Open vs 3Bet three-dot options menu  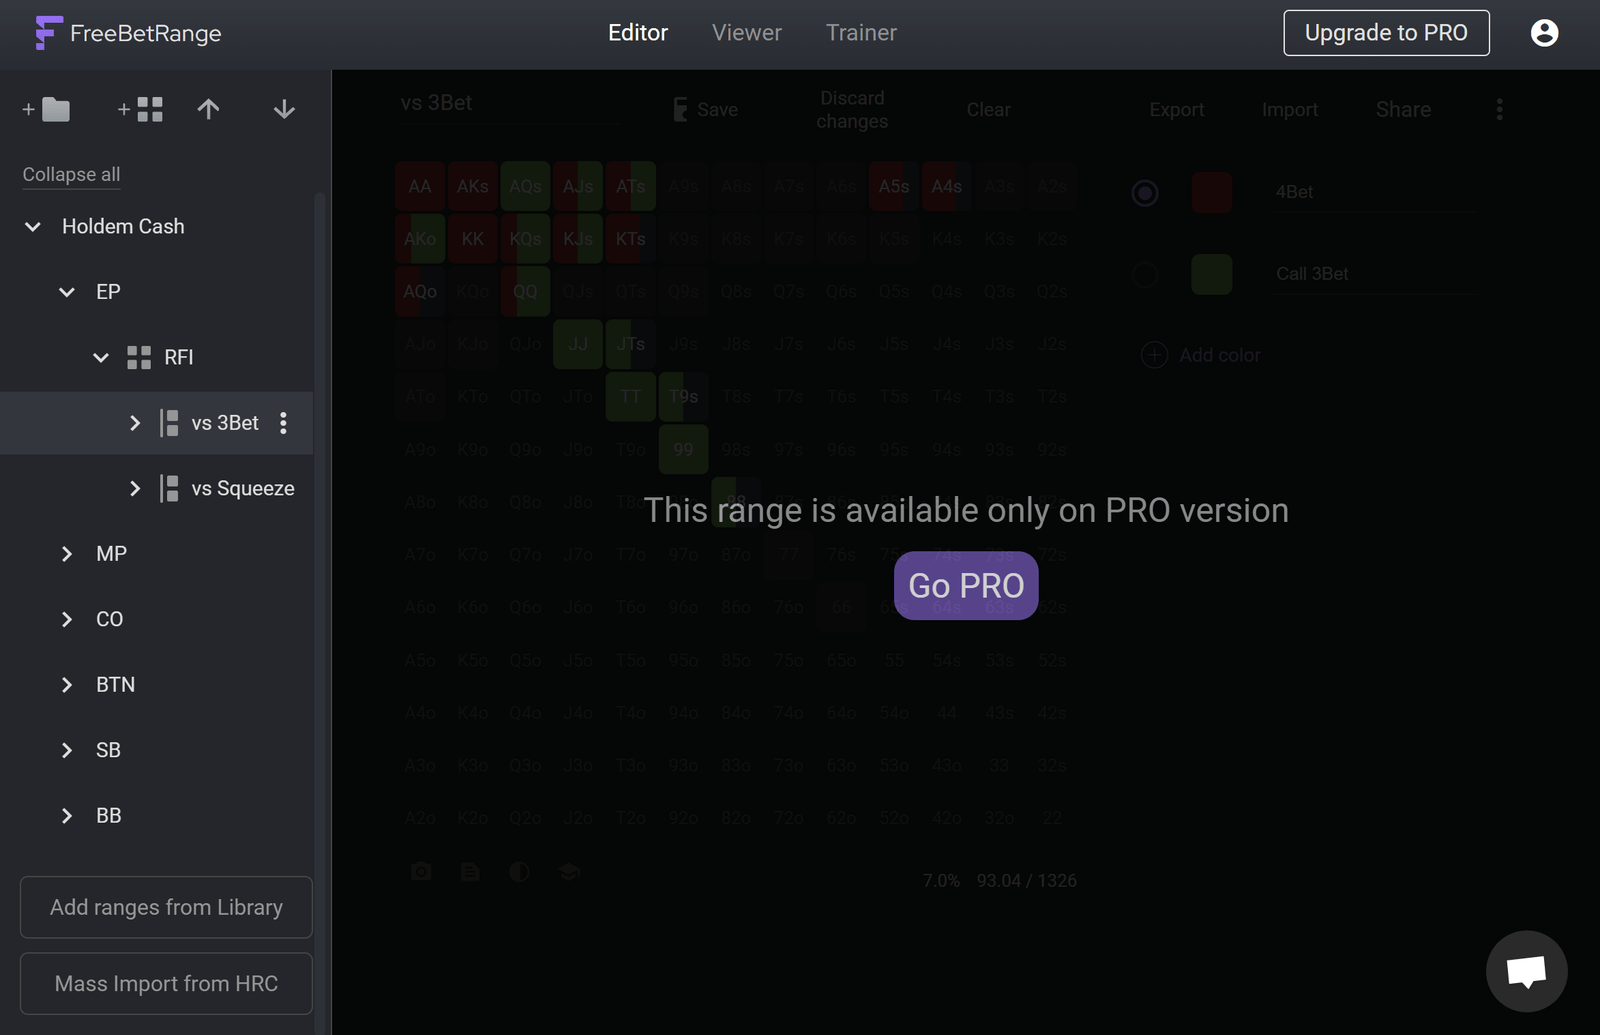(x=284, y=423)
